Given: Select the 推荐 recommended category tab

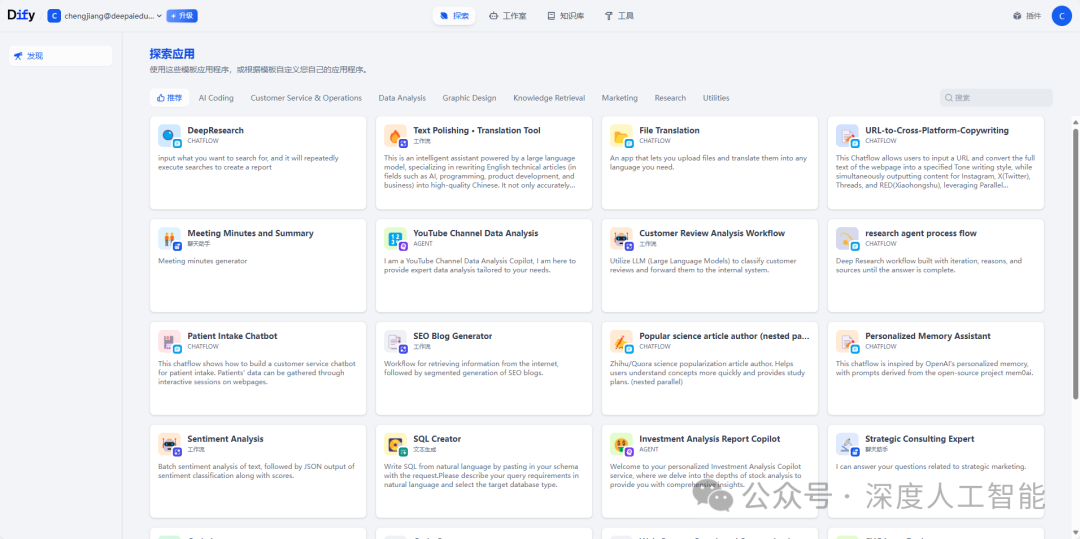Looking at the screenshot, I should 169,98.
